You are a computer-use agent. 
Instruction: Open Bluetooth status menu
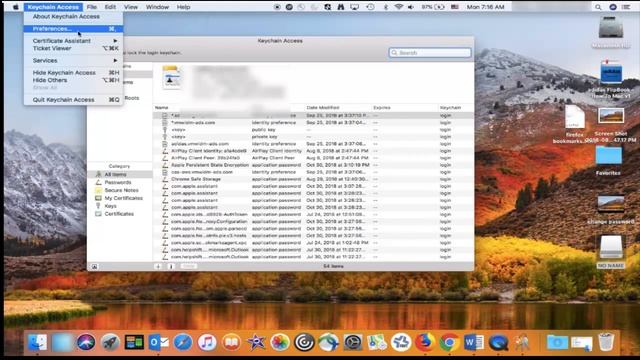pos(386,7)
